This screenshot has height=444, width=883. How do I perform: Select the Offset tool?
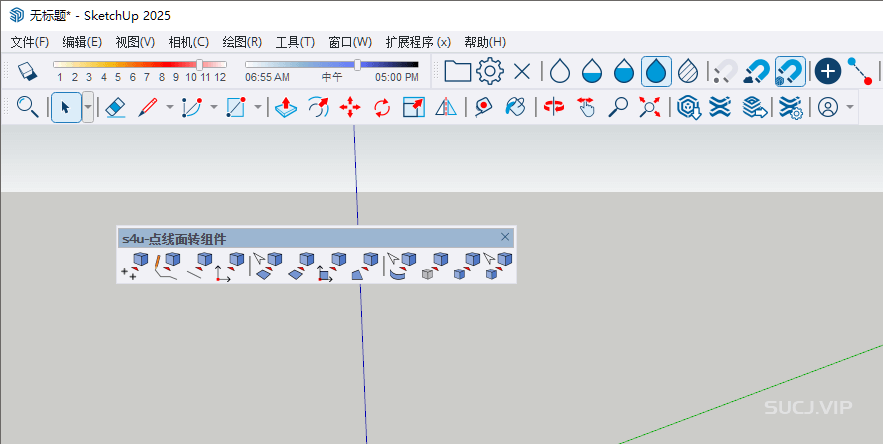point(318,106)
